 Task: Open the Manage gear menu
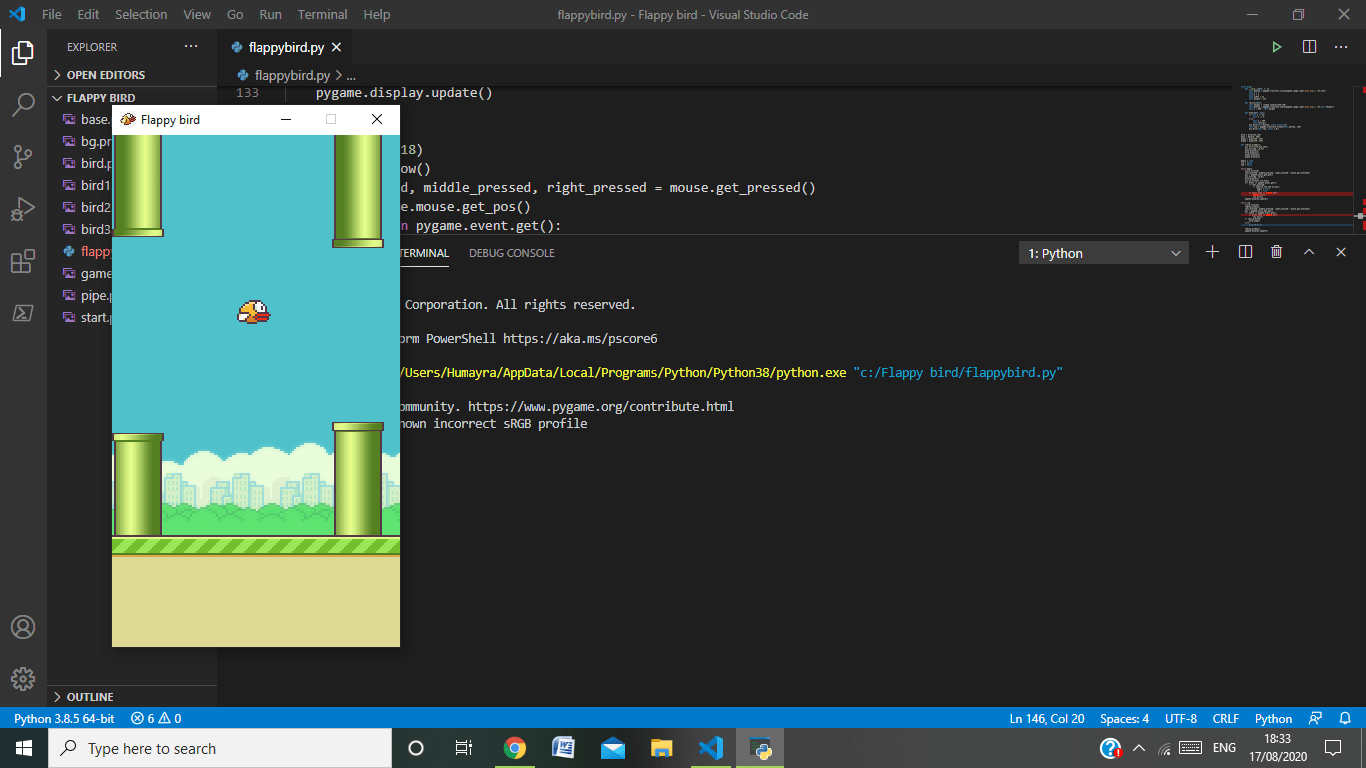22,679
